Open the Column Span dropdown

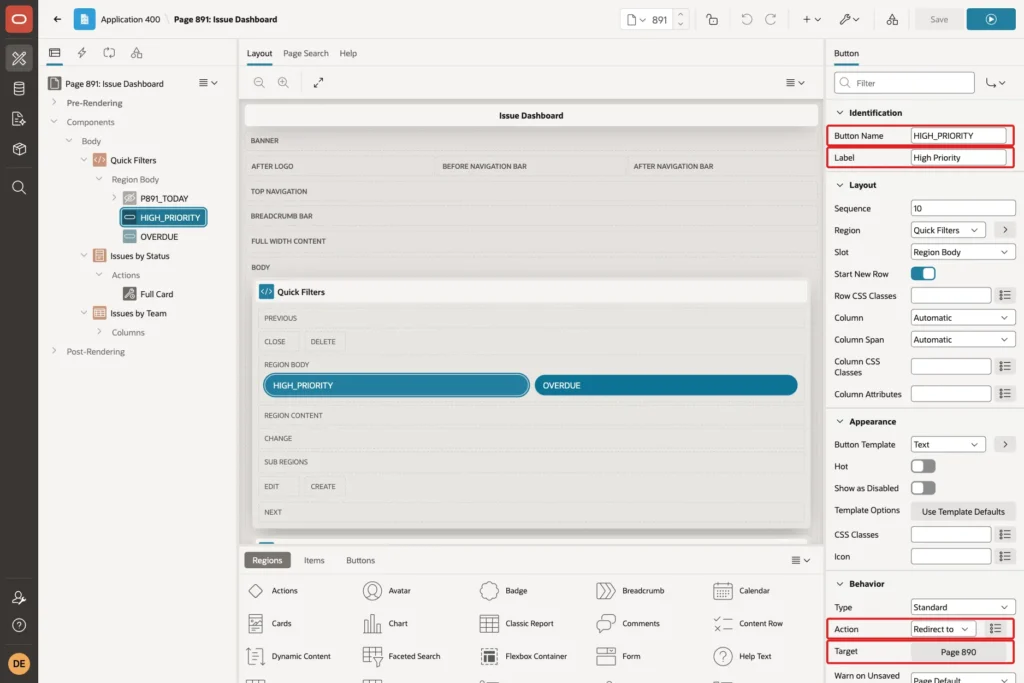tap(963, 340)
